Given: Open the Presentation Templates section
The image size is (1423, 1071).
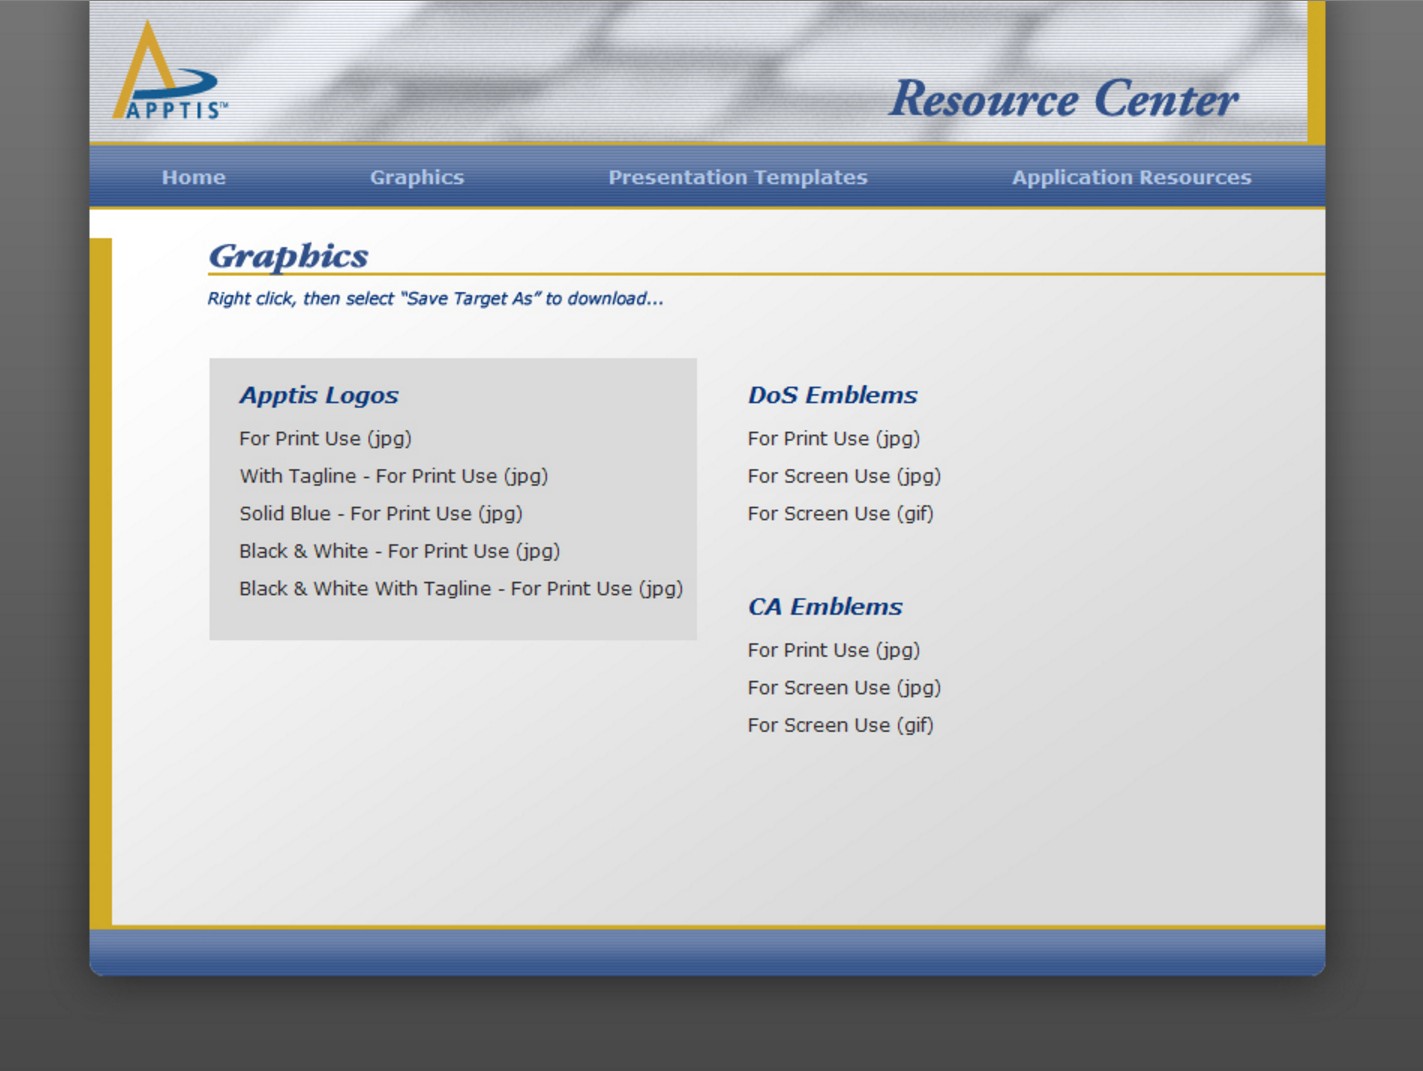Looking at the screenshot, I should pyautogui.click(x=737, y=177).
